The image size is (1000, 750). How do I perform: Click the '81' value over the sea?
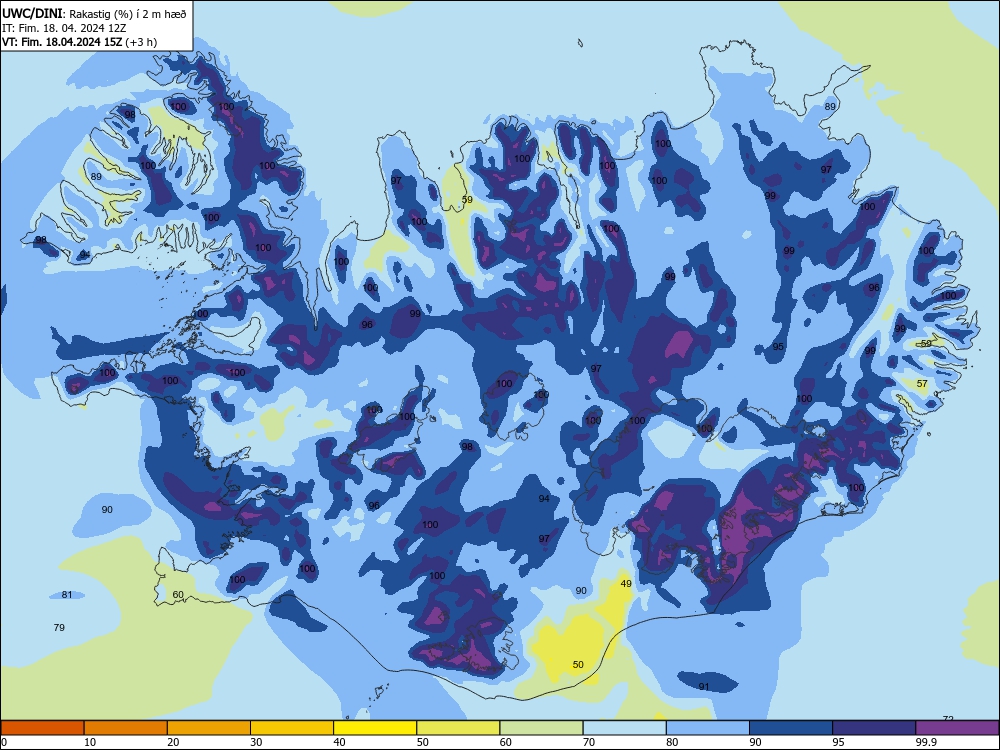click(67, 595)
